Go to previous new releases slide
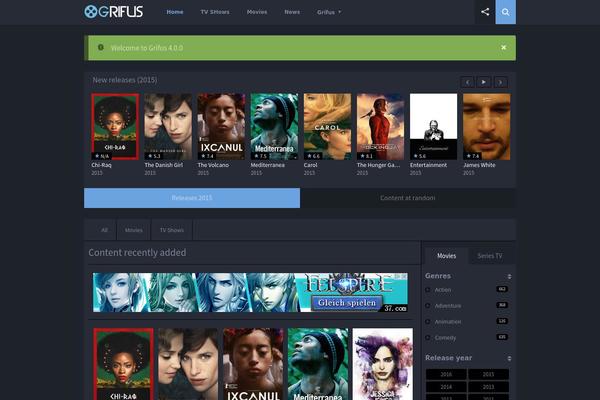 [467, 82]
